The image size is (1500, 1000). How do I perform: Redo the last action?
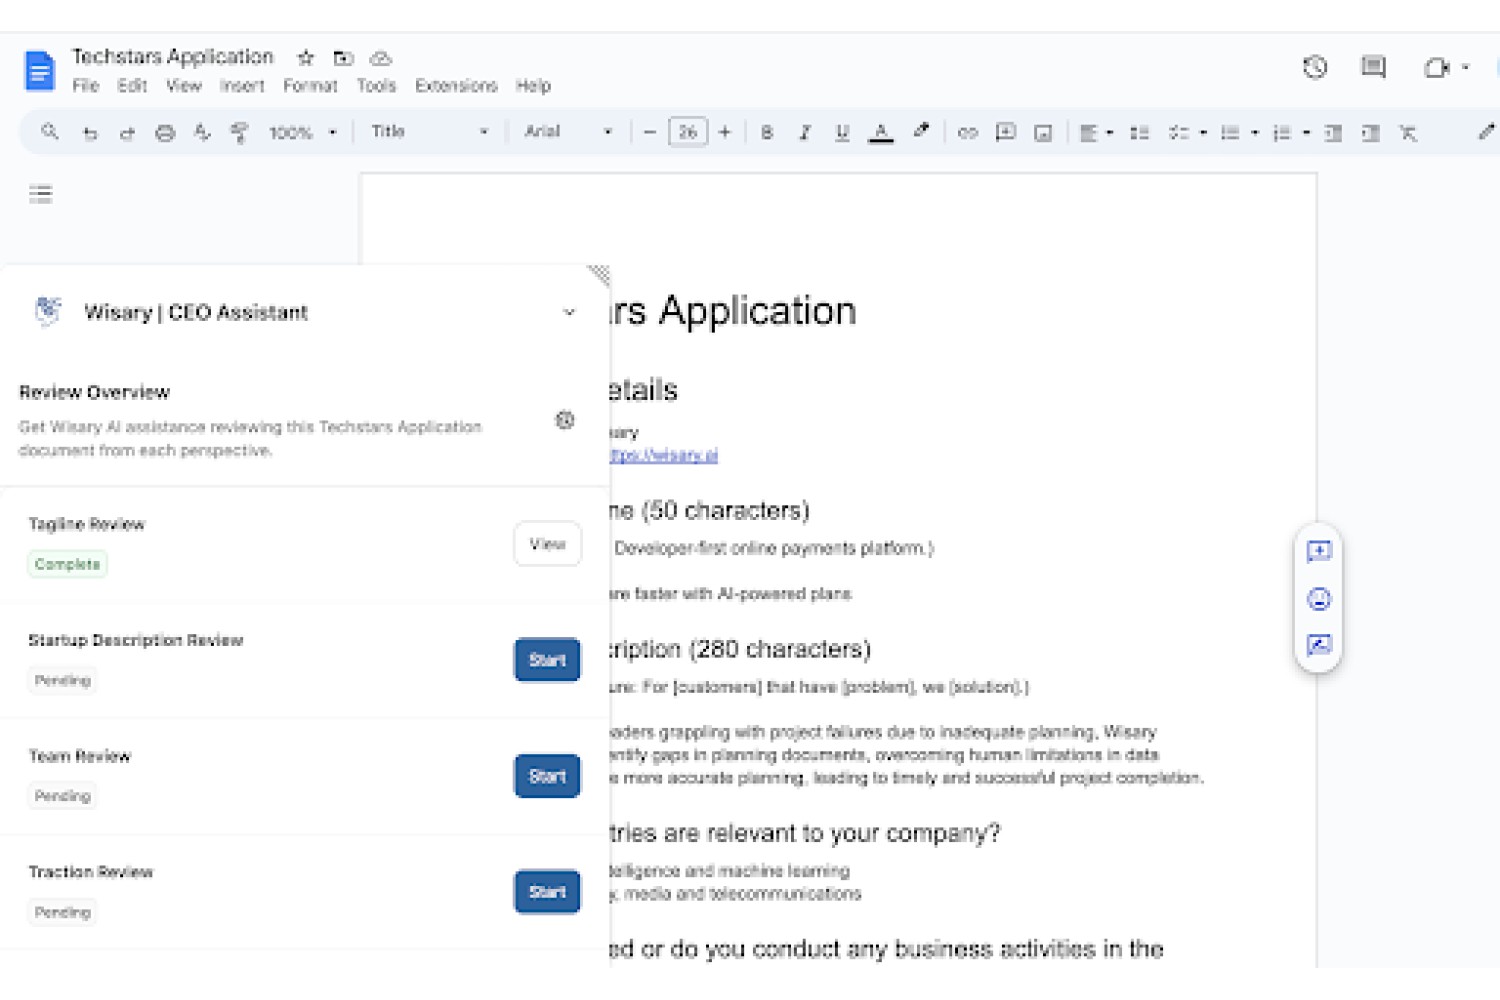(x=127, y=133)
